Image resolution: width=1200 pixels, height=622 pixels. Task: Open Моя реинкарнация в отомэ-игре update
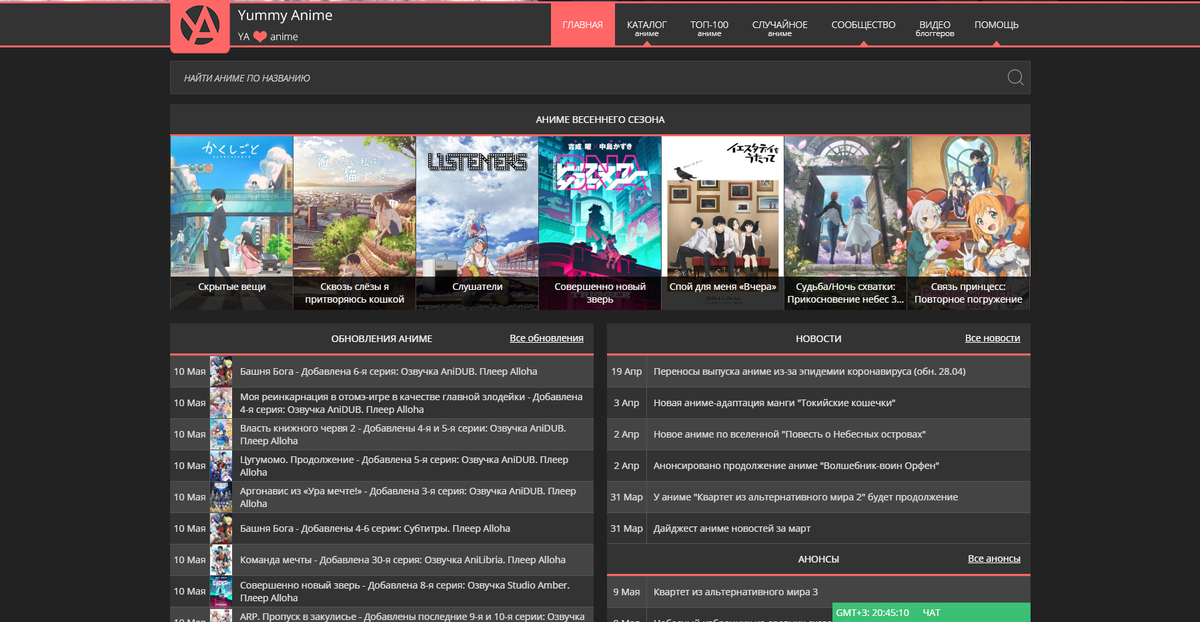pyautogui.click(x=411, y=403)
